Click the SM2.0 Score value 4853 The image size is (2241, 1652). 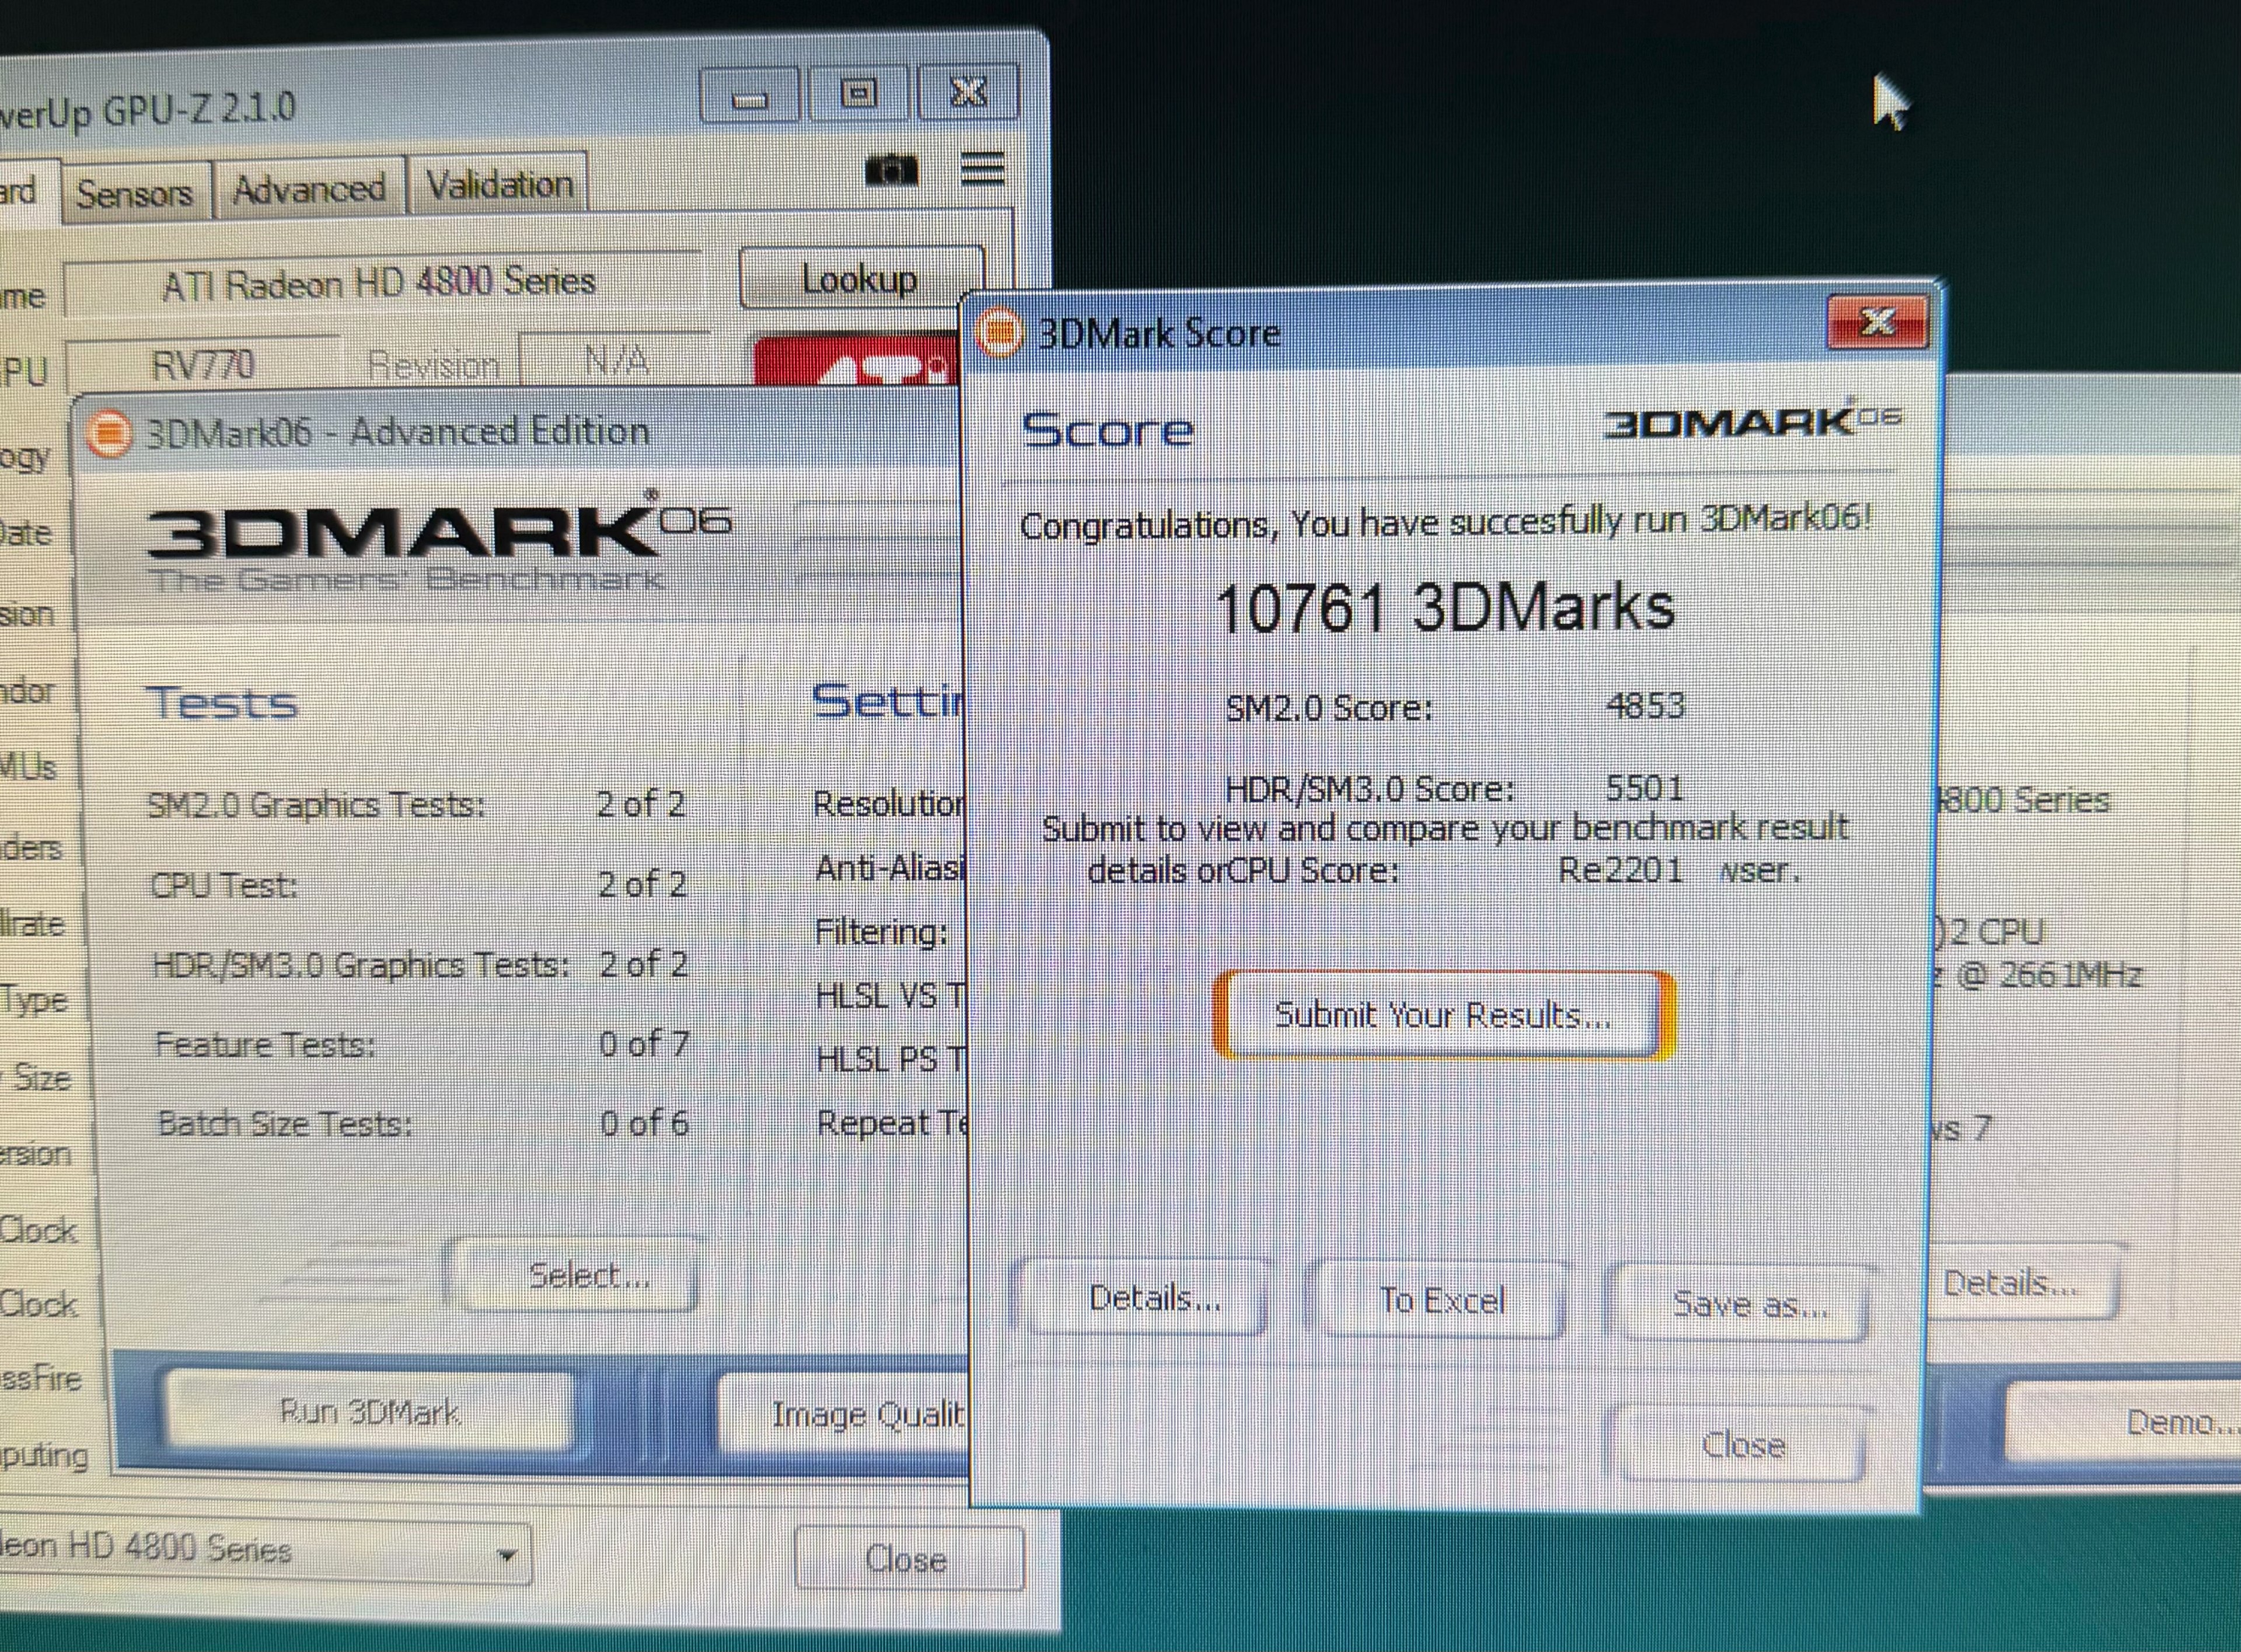[1645, 706]
